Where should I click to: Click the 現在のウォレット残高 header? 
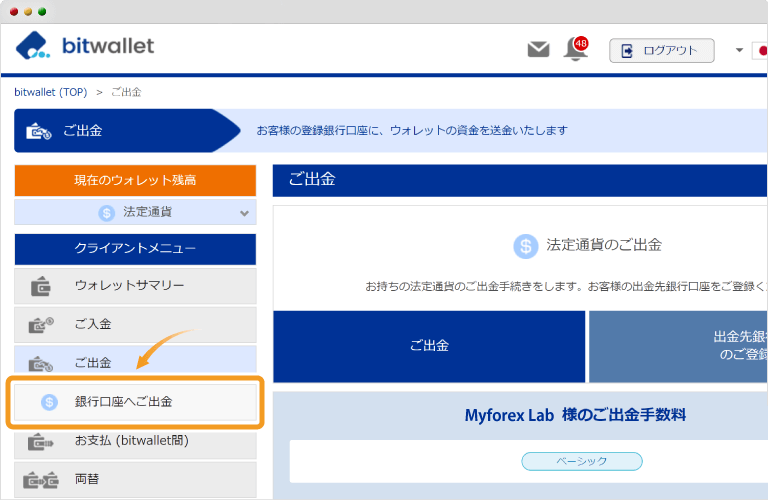click(135, 180)
